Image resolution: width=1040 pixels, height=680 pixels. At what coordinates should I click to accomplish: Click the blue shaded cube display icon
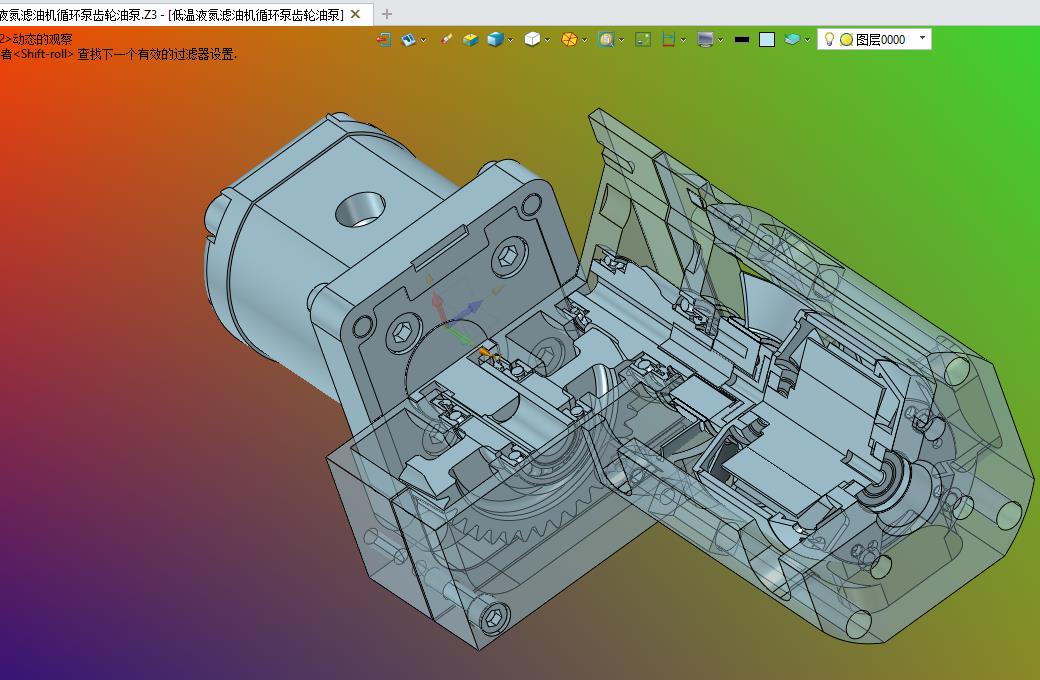[495, 40]
